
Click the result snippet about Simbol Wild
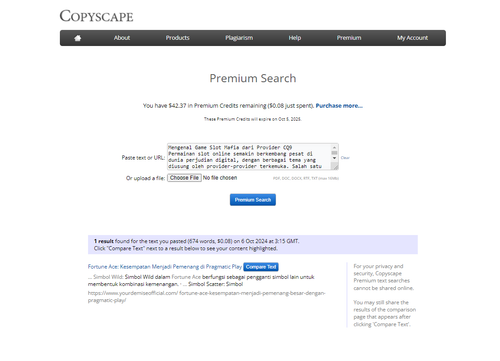click(201, 280)
